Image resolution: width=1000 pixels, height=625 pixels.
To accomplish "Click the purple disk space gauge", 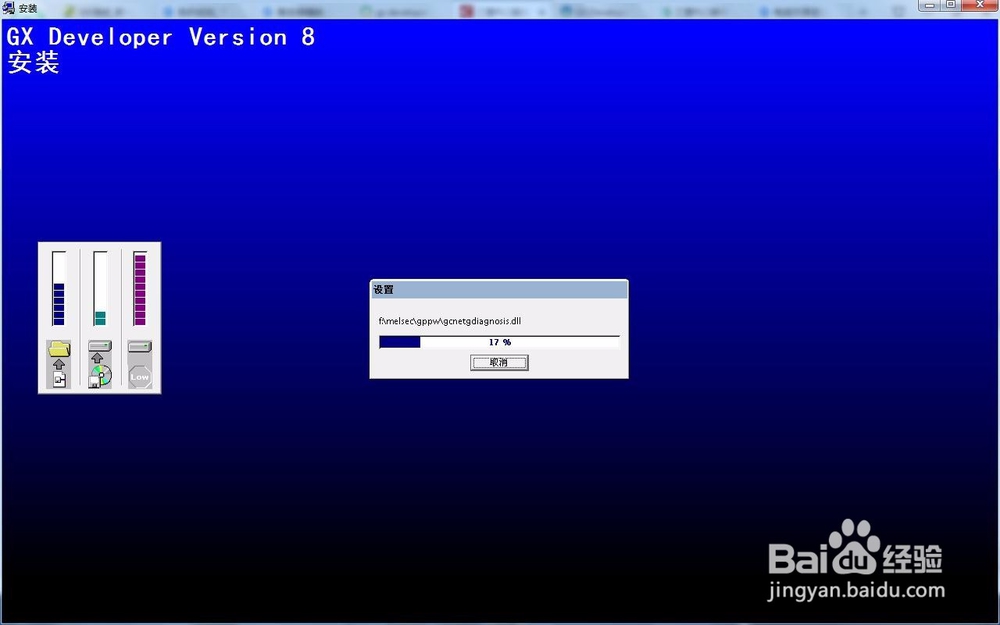I will click(x=140, y=288).
